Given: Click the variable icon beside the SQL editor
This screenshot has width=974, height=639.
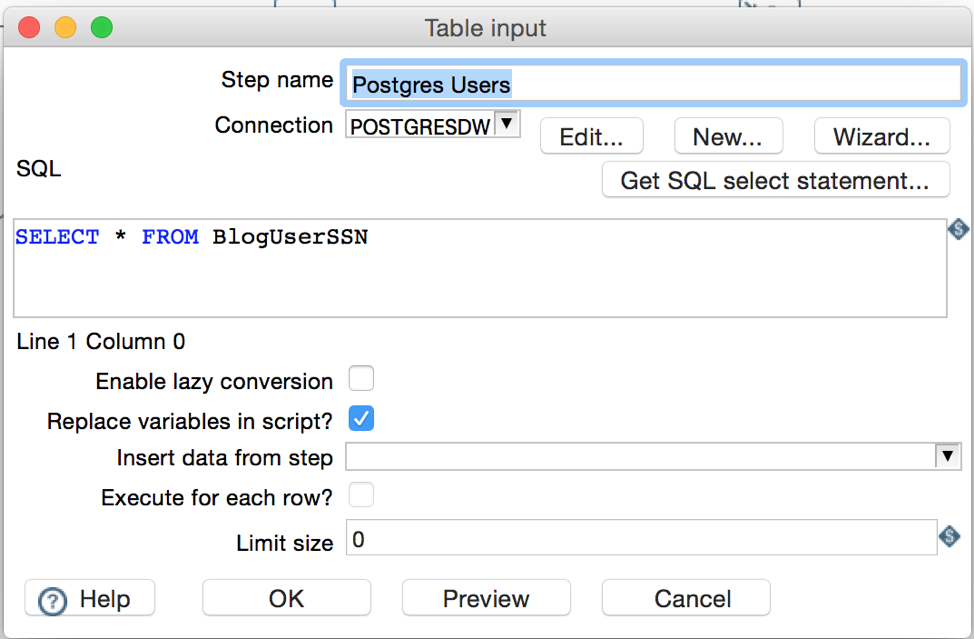Looking at the screenshot, I should tap(958, 229).
